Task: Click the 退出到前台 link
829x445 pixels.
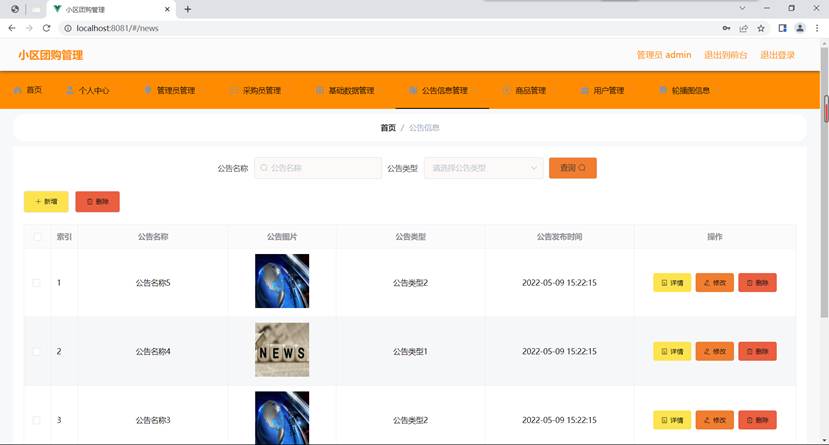Action: coord(725,55)
